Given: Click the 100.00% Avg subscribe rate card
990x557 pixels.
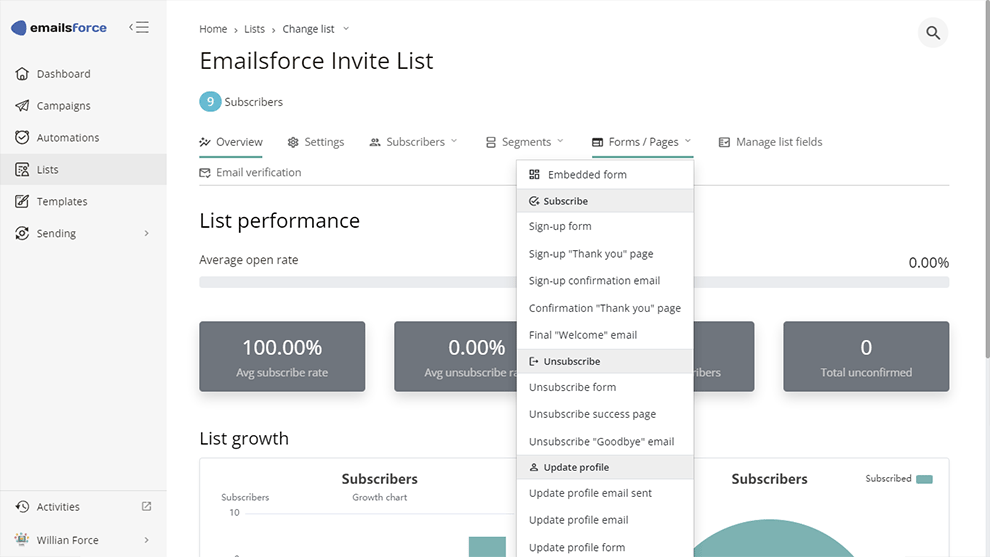Looking at the screenshot, I should click(x=282, y=356).
